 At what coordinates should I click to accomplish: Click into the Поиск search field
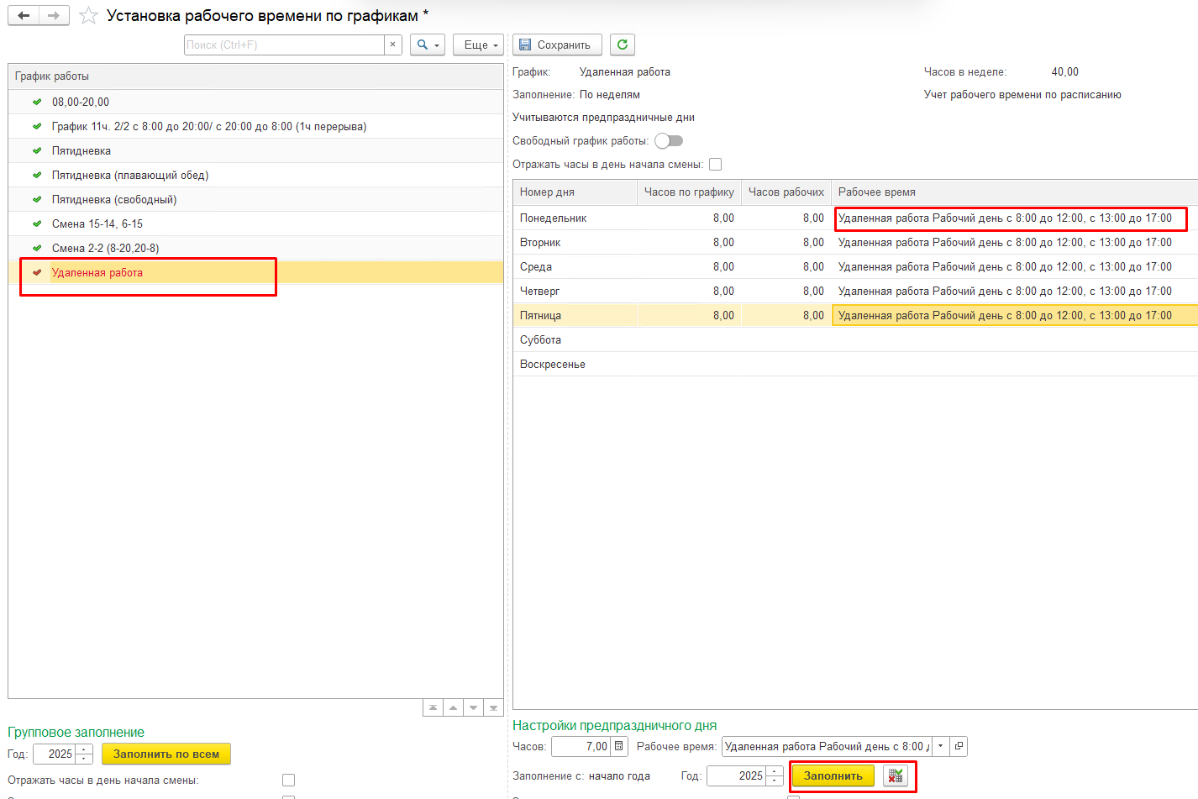click(284, 45)
